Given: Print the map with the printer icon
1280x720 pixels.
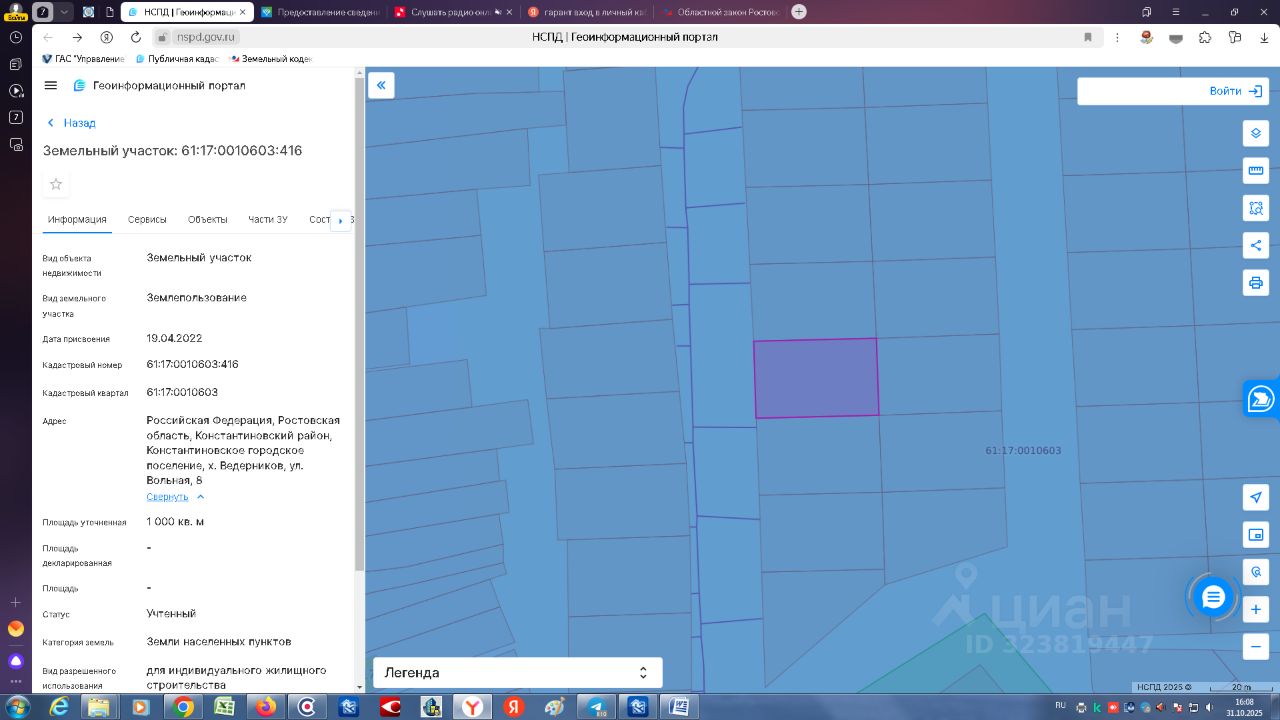Looking at the screenshot, I should point(1256,282).
